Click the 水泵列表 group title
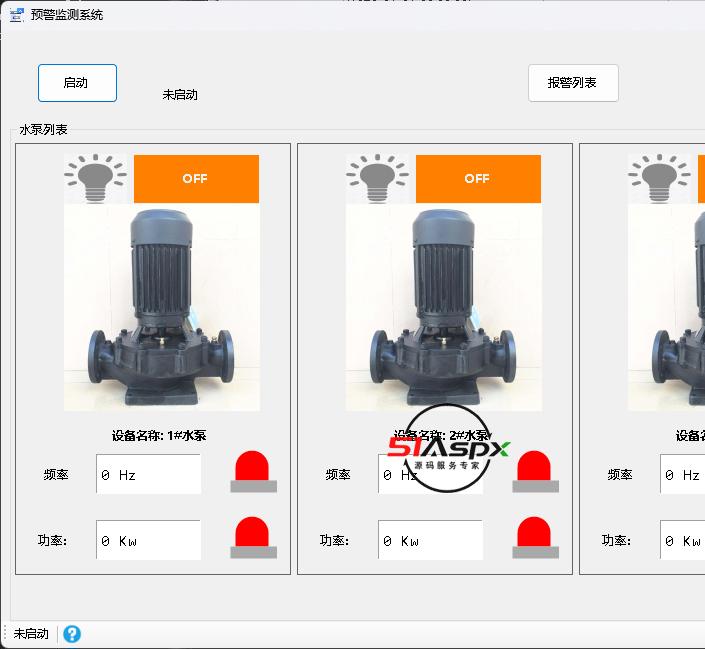This screenshot has width=705, height=649. coord(43,130)
